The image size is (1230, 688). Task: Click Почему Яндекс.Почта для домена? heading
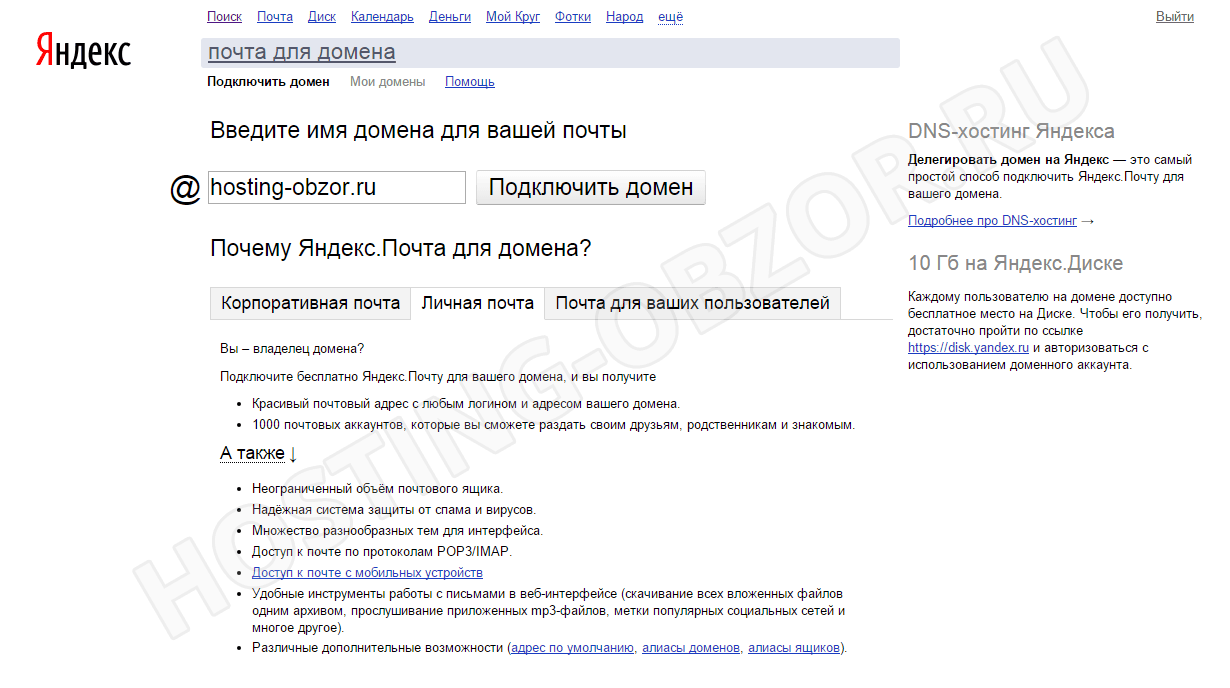click(x=400, y=249)
